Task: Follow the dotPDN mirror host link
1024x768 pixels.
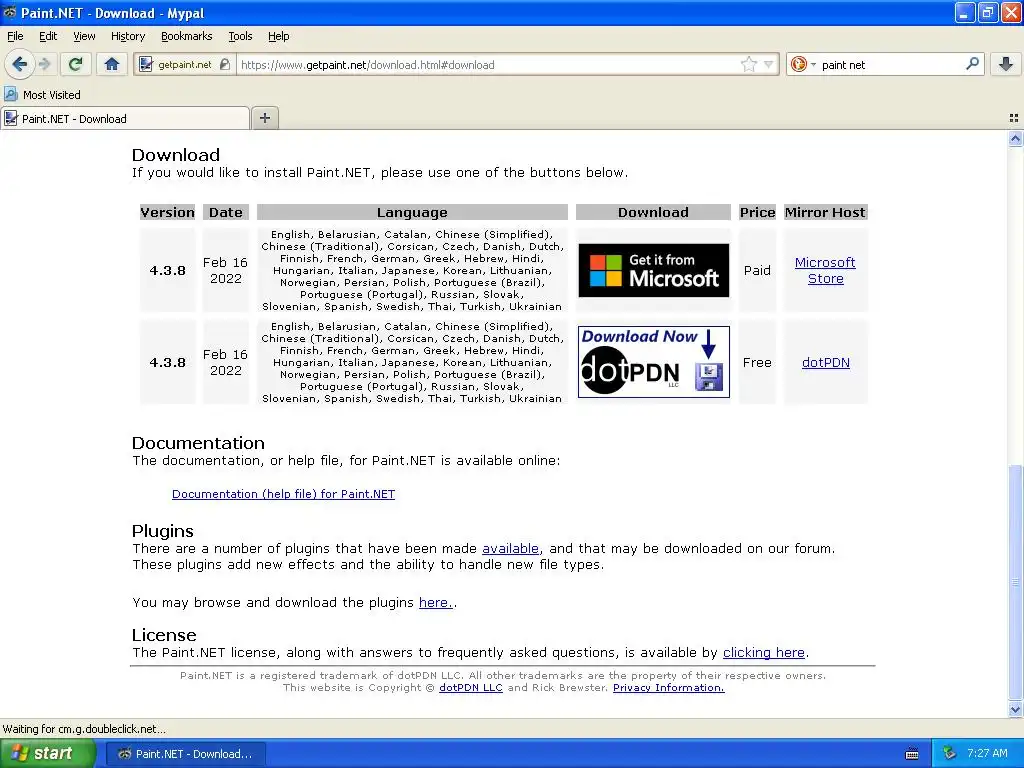Action: click(x=825, y=362)
